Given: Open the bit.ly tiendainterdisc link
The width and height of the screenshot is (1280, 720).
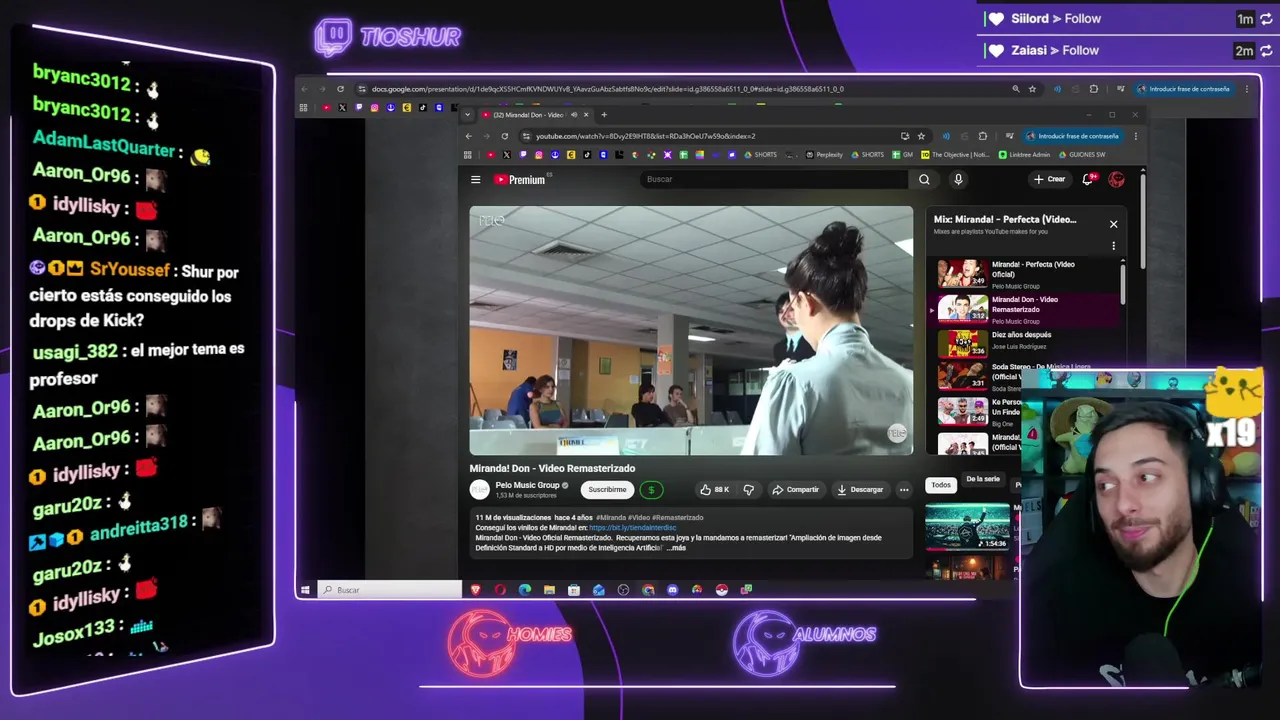Looking at the screenshot, I should coord(633,527).
